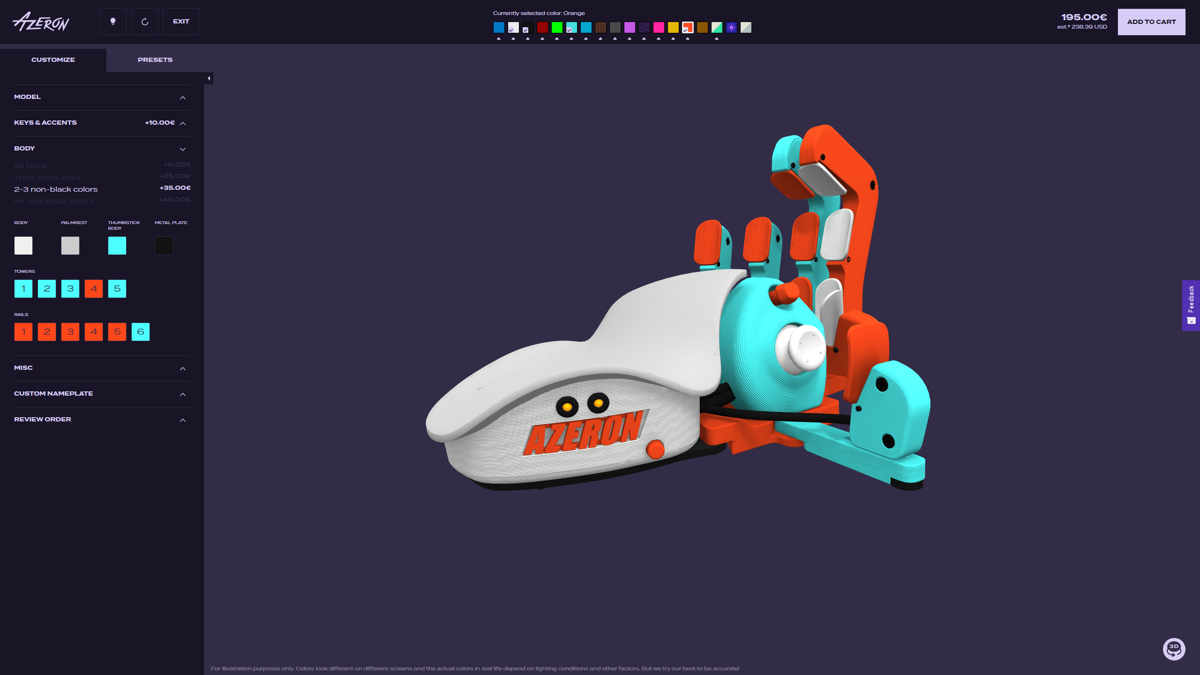
Task: Pick the blue swatch, first in the palette
Action: pyautogui.click(x=499, y=28)
